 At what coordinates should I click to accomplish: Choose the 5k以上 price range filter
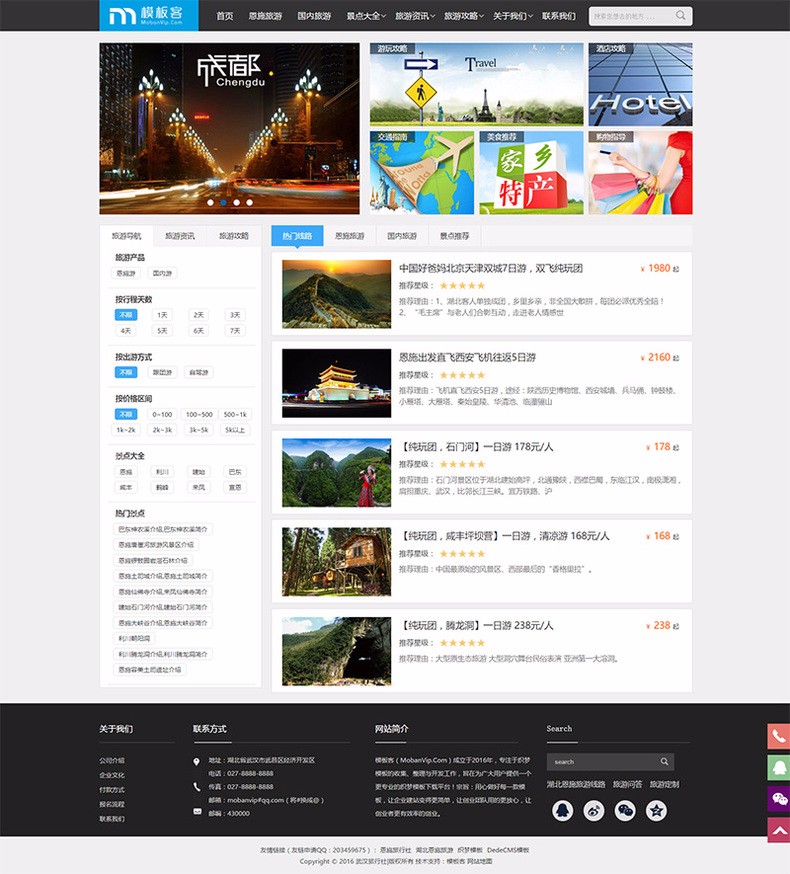pos(235,430)
